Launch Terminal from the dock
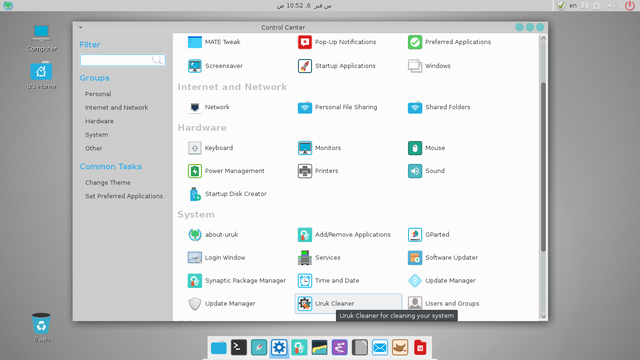The image size is (640, 360). click(239, 348)
